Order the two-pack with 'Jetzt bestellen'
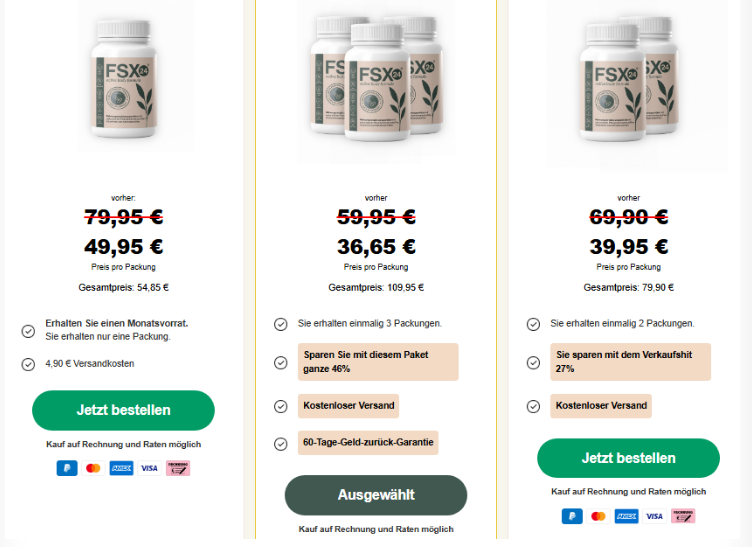This screenshot has height=547, width=752. 628,458
